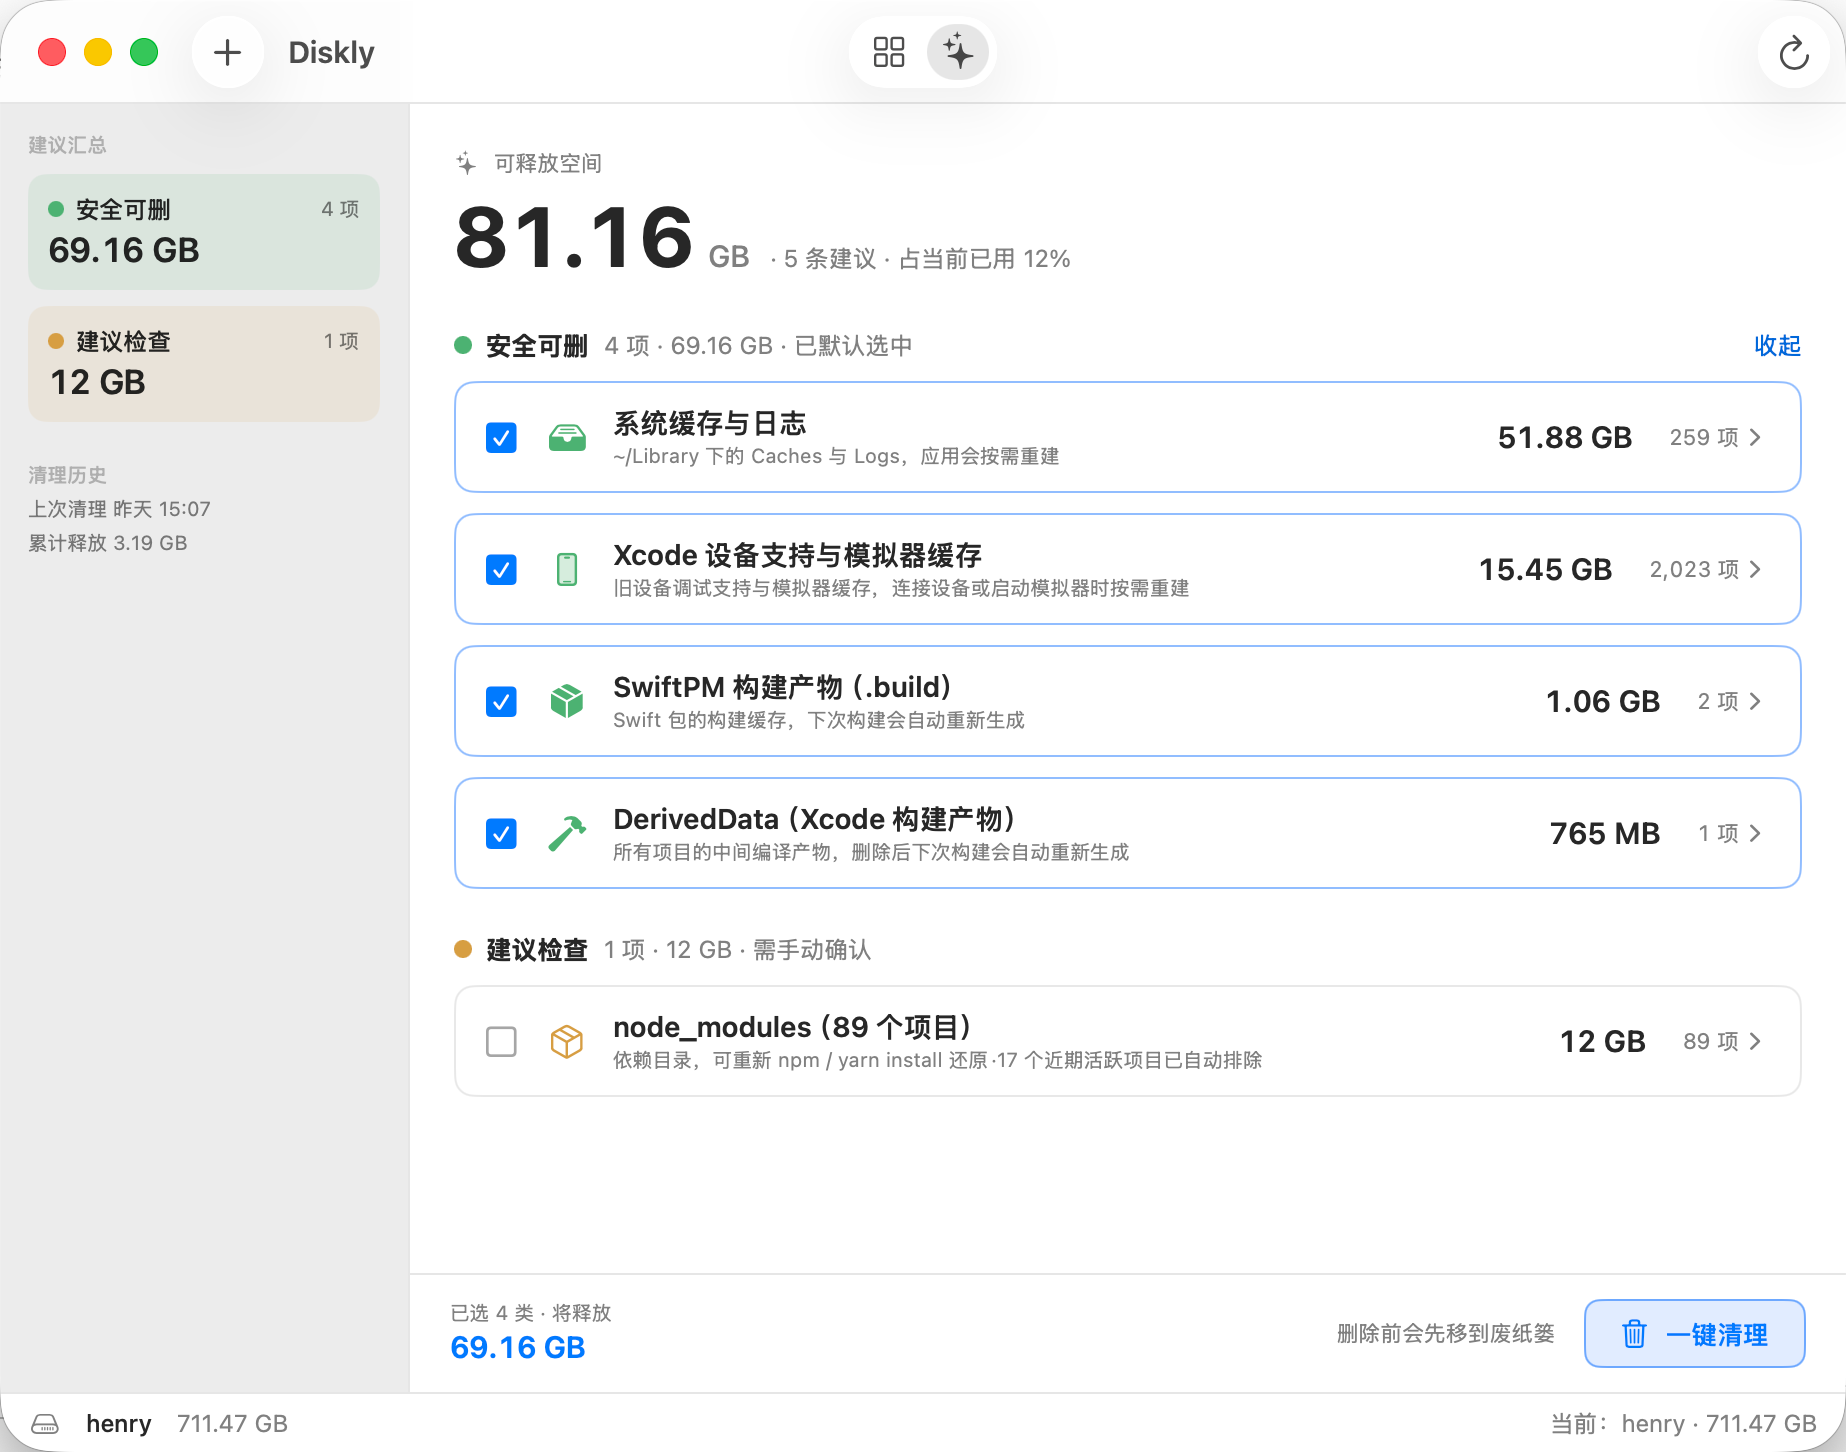Click the 69.16 GB selected total in footer
The image size is (1846, 1452).
pos(518,1347)
